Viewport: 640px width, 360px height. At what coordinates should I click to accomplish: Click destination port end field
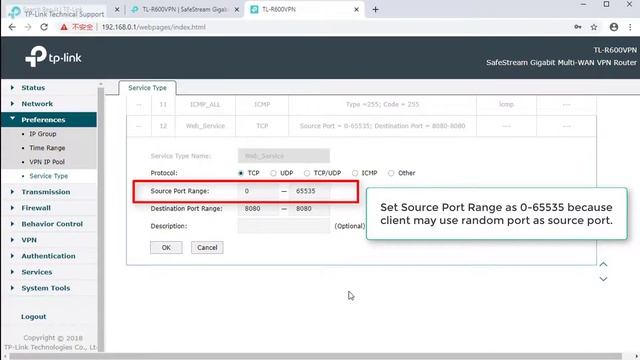pyautogui.click(x=309, y=209)
